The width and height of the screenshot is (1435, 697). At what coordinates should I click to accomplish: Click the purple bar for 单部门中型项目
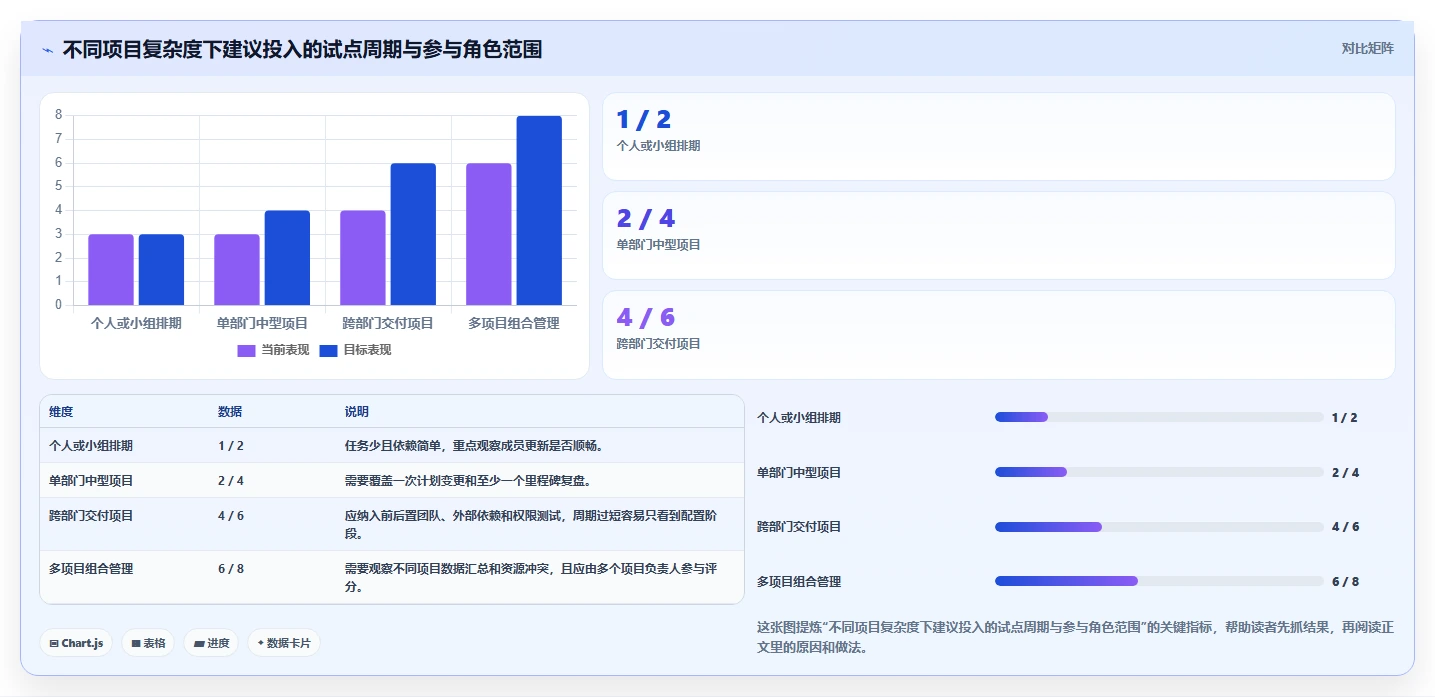pos(237,270)
